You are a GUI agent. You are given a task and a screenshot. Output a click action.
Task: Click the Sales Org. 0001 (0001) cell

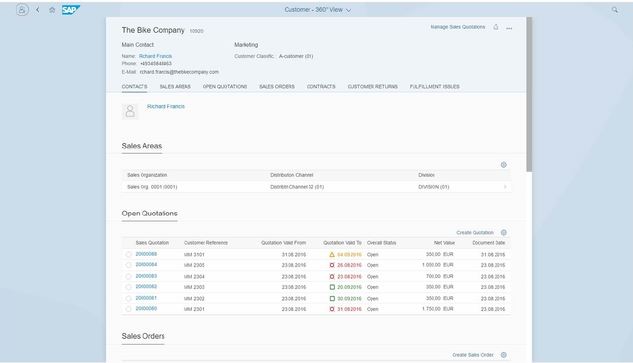coord(152,187)
